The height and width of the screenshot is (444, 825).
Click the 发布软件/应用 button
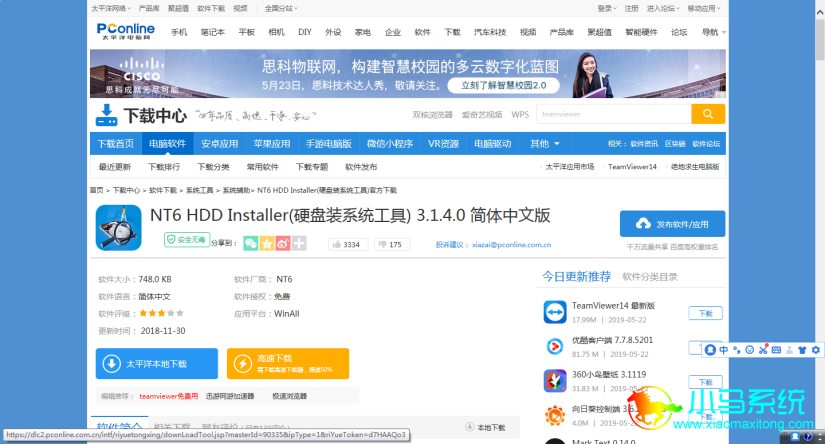(672, 224)
